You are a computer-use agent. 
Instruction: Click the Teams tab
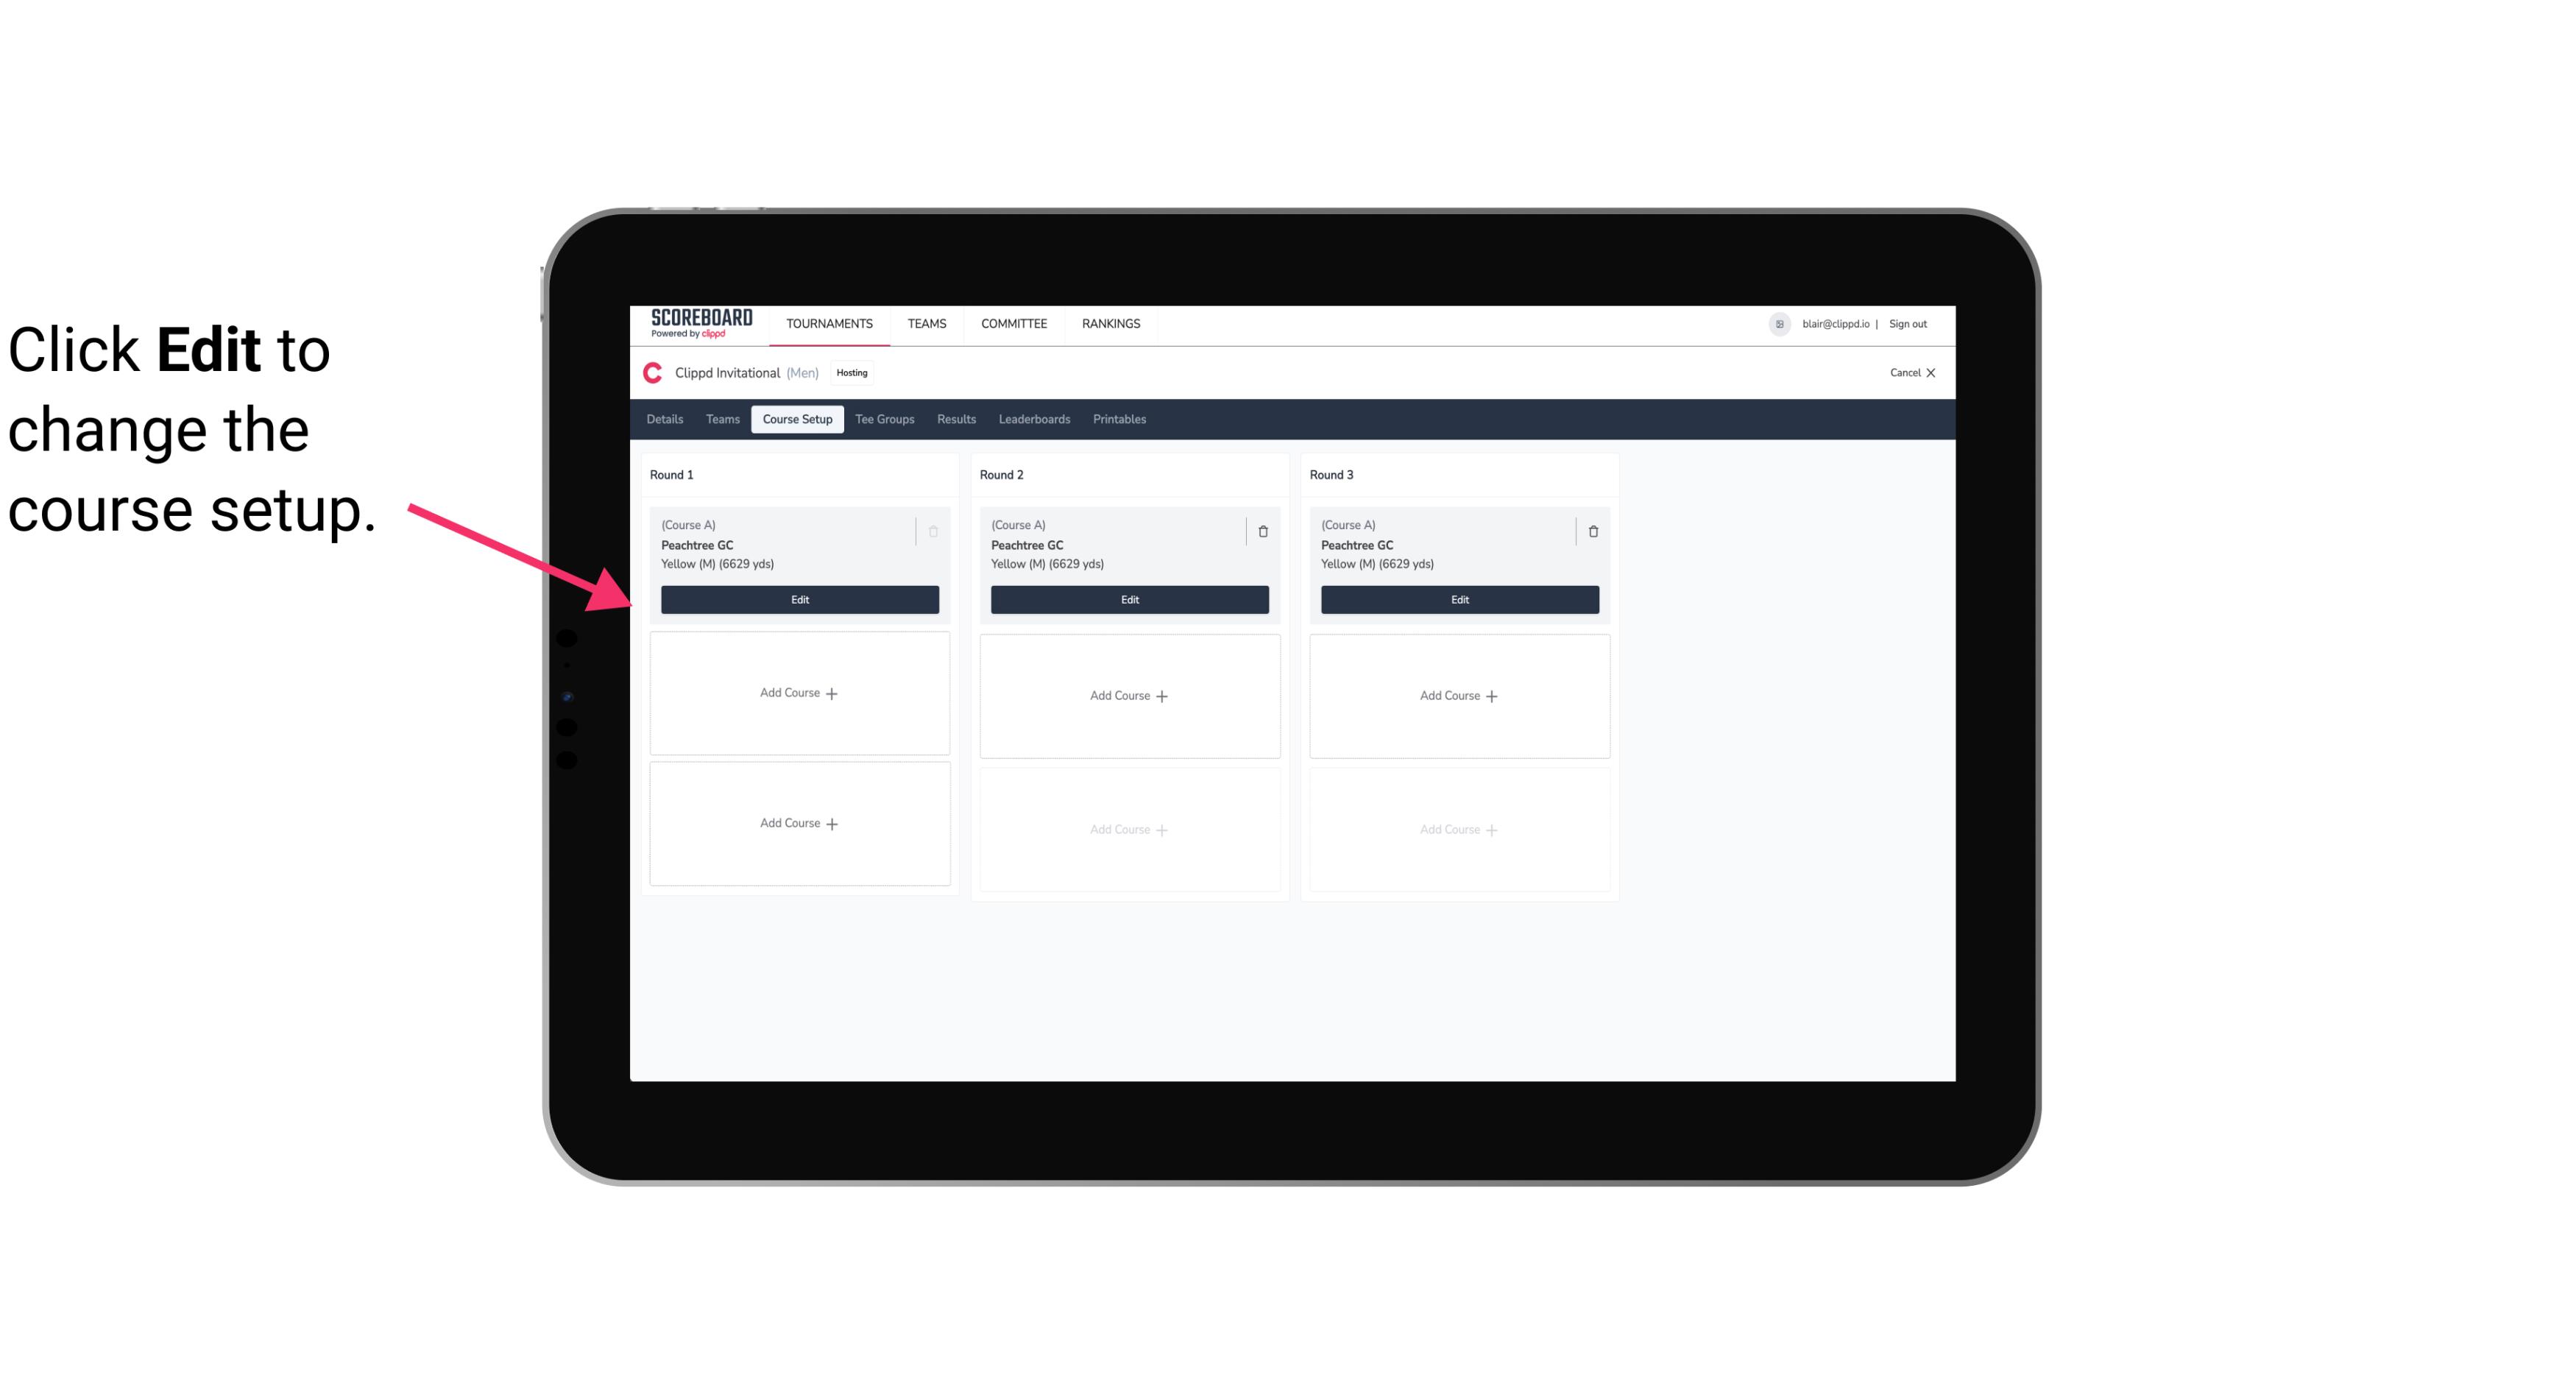click(x=718, y=418)
